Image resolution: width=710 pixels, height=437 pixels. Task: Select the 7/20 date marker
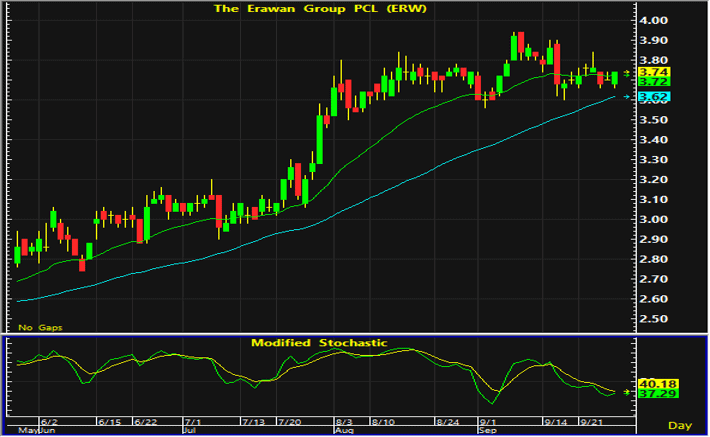[290, 422]
